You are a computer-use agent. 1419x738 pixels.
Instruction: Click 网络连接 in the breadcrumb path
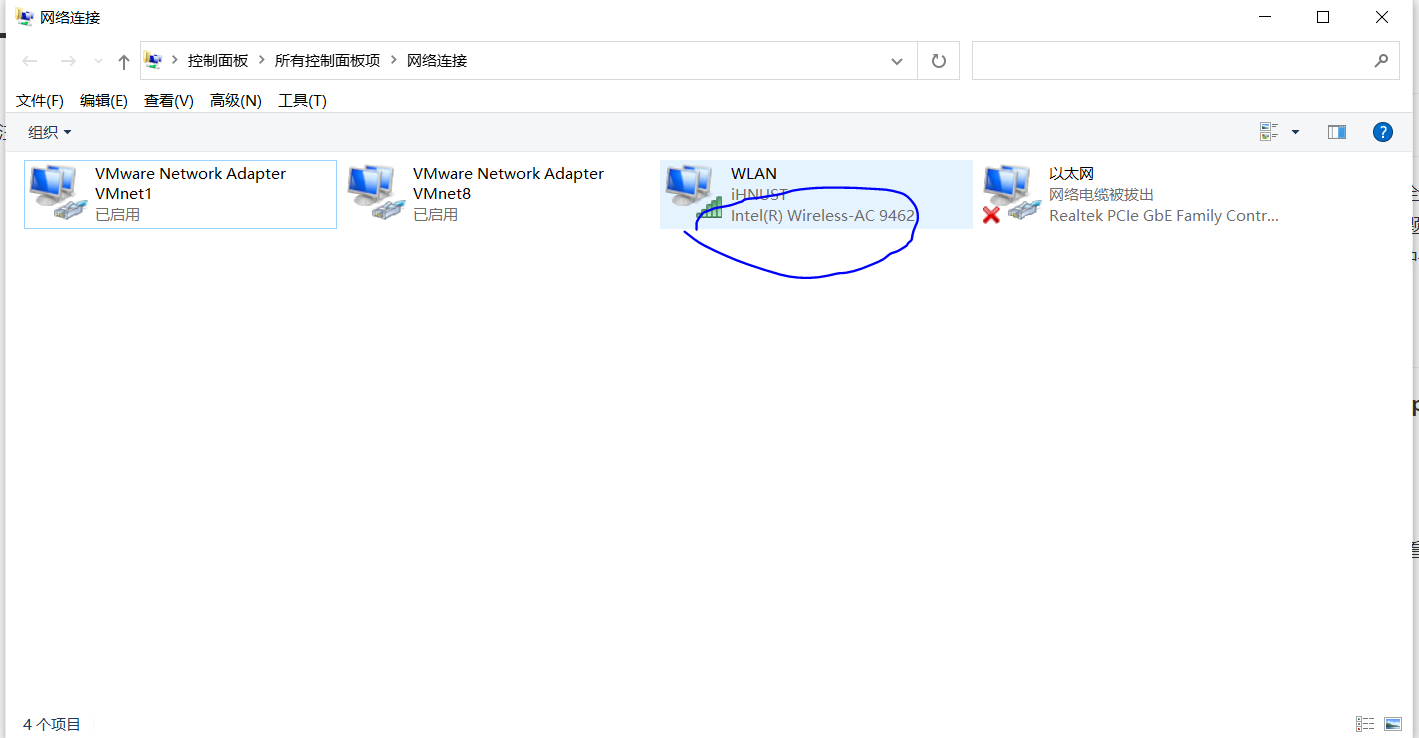point(437,60)
